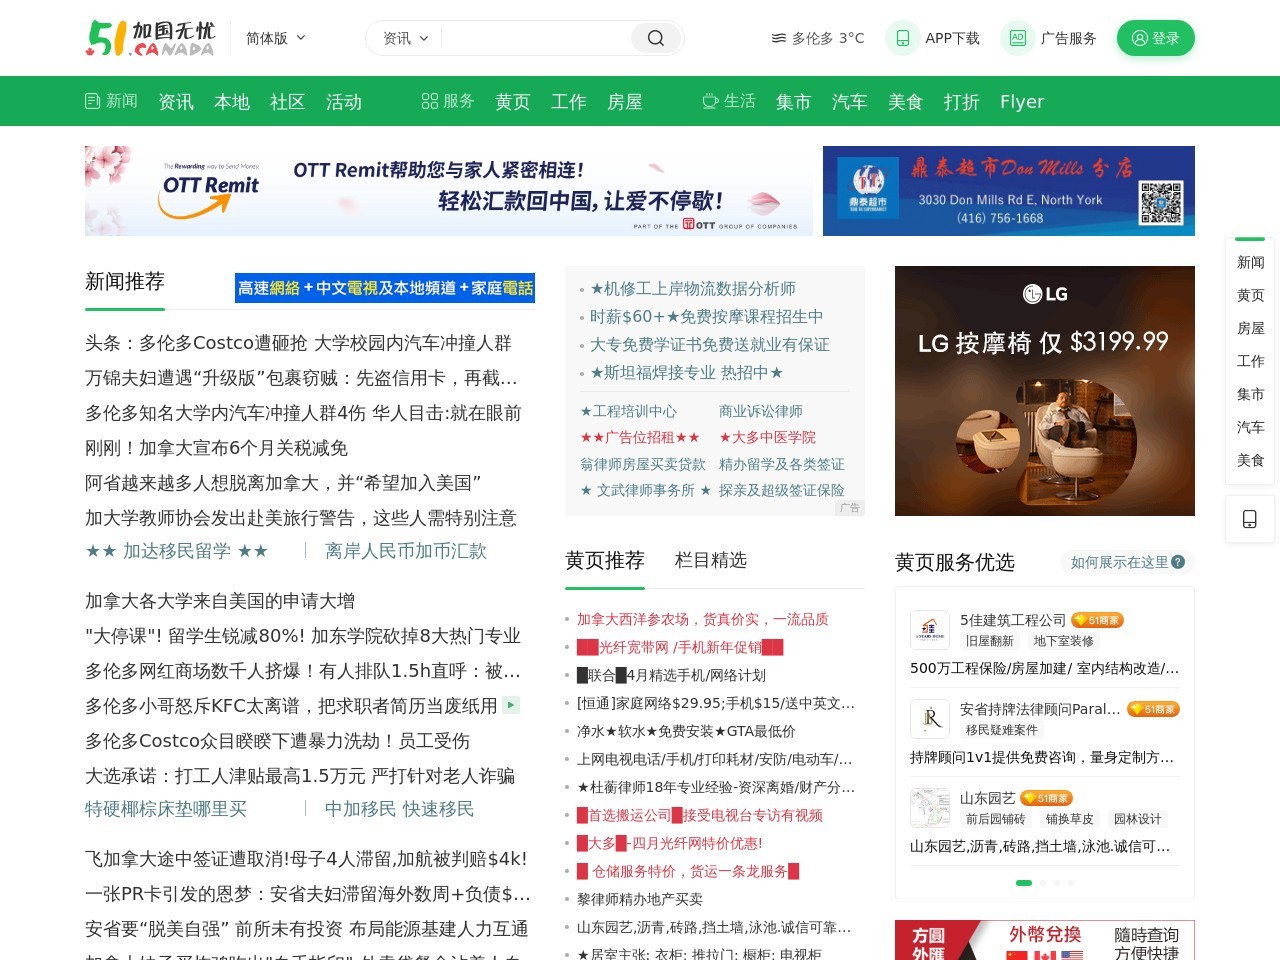Click the green 登录 login button
Screen dimensions: 1280x960
point(1156,38)
